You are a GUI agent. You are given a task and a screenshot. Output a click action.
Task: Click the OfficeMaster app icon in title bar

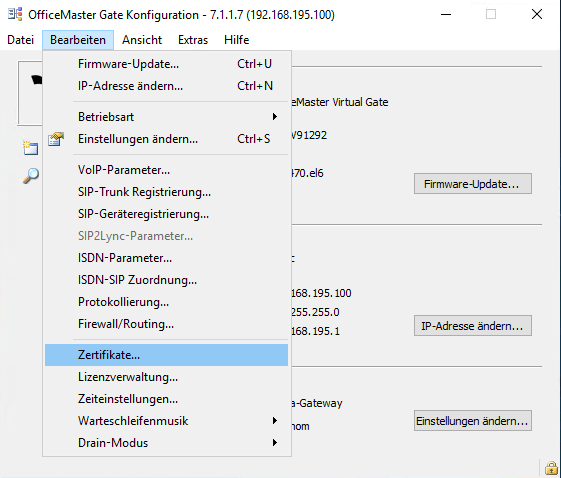[x=15, y=14]
